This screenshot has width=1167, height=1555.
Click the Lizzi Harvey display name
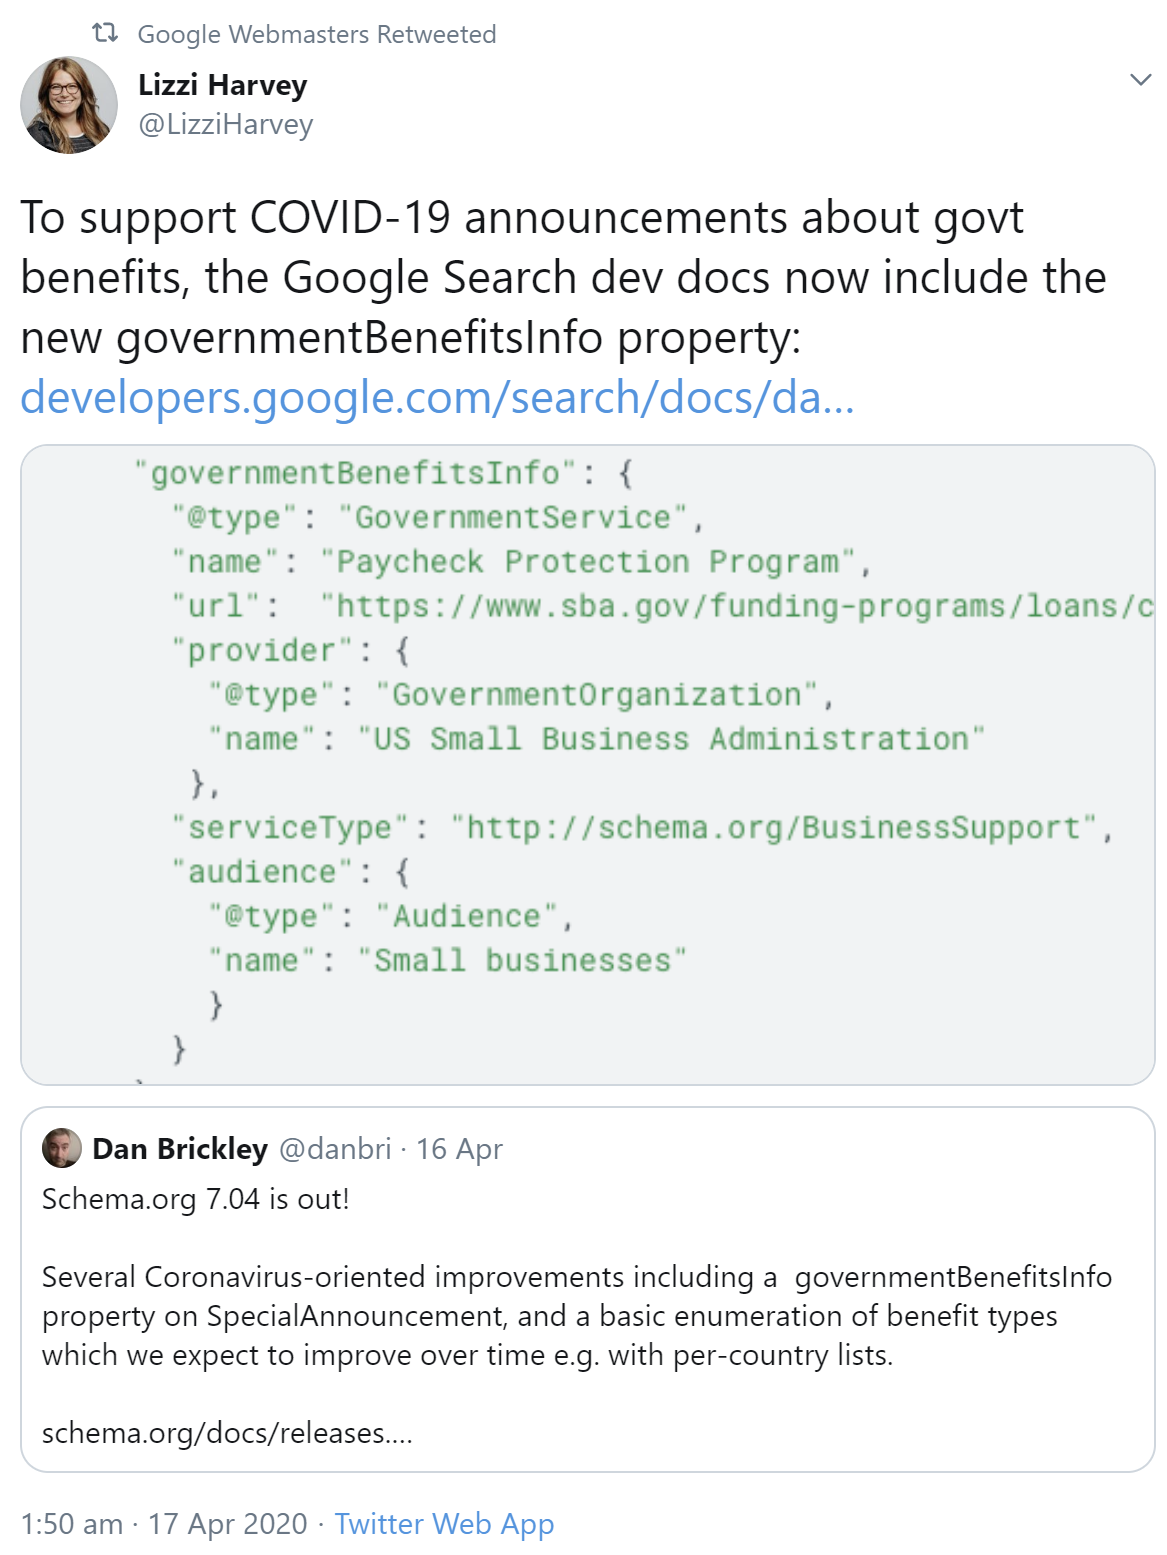(x=222, y=85)
